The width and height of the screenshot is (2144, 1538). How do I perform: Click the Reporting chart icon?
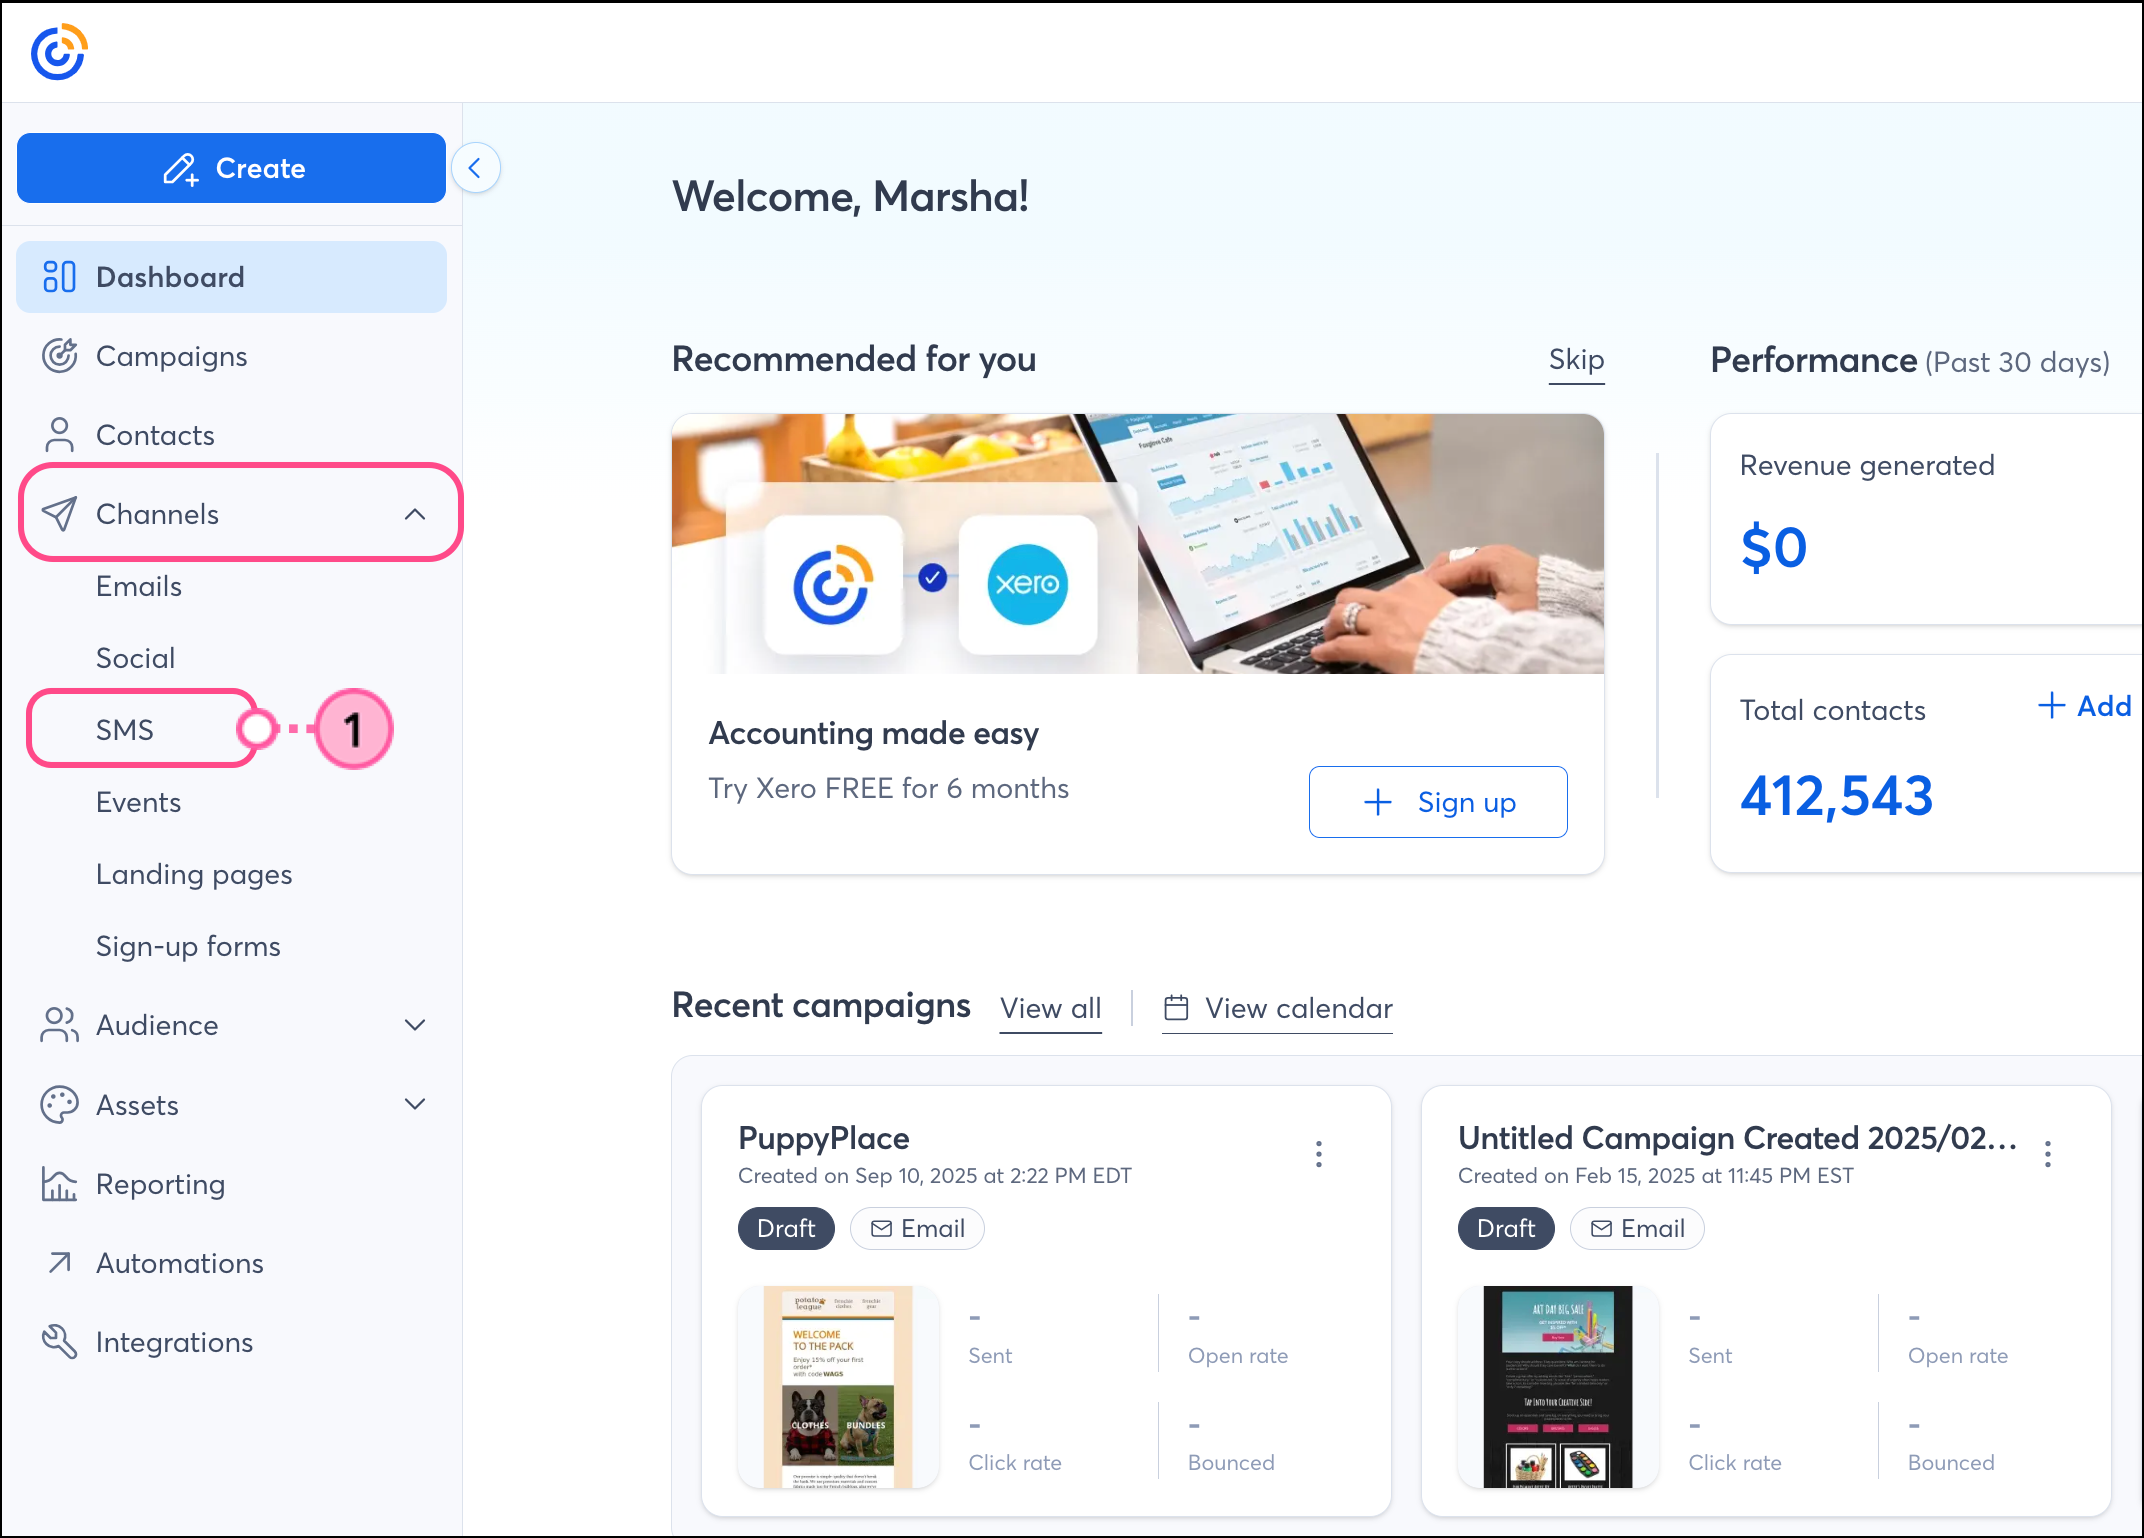click(59, 1184)
